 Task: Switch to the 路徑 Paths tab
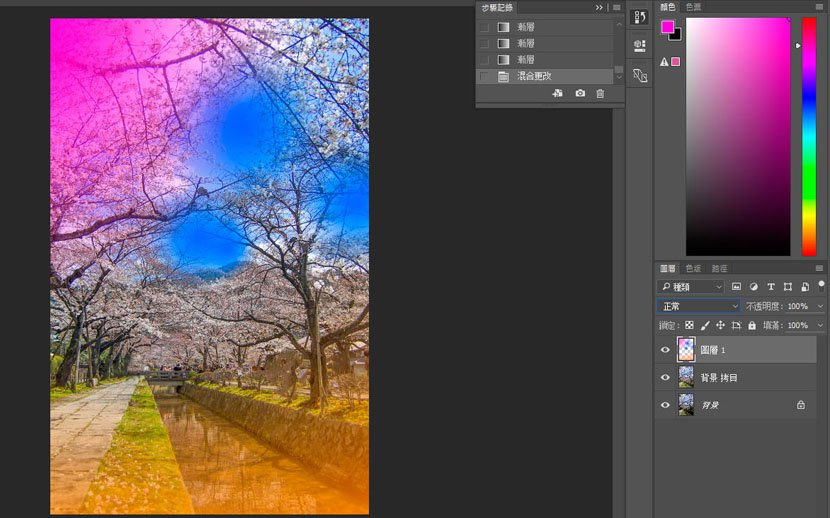click(719, 269)
